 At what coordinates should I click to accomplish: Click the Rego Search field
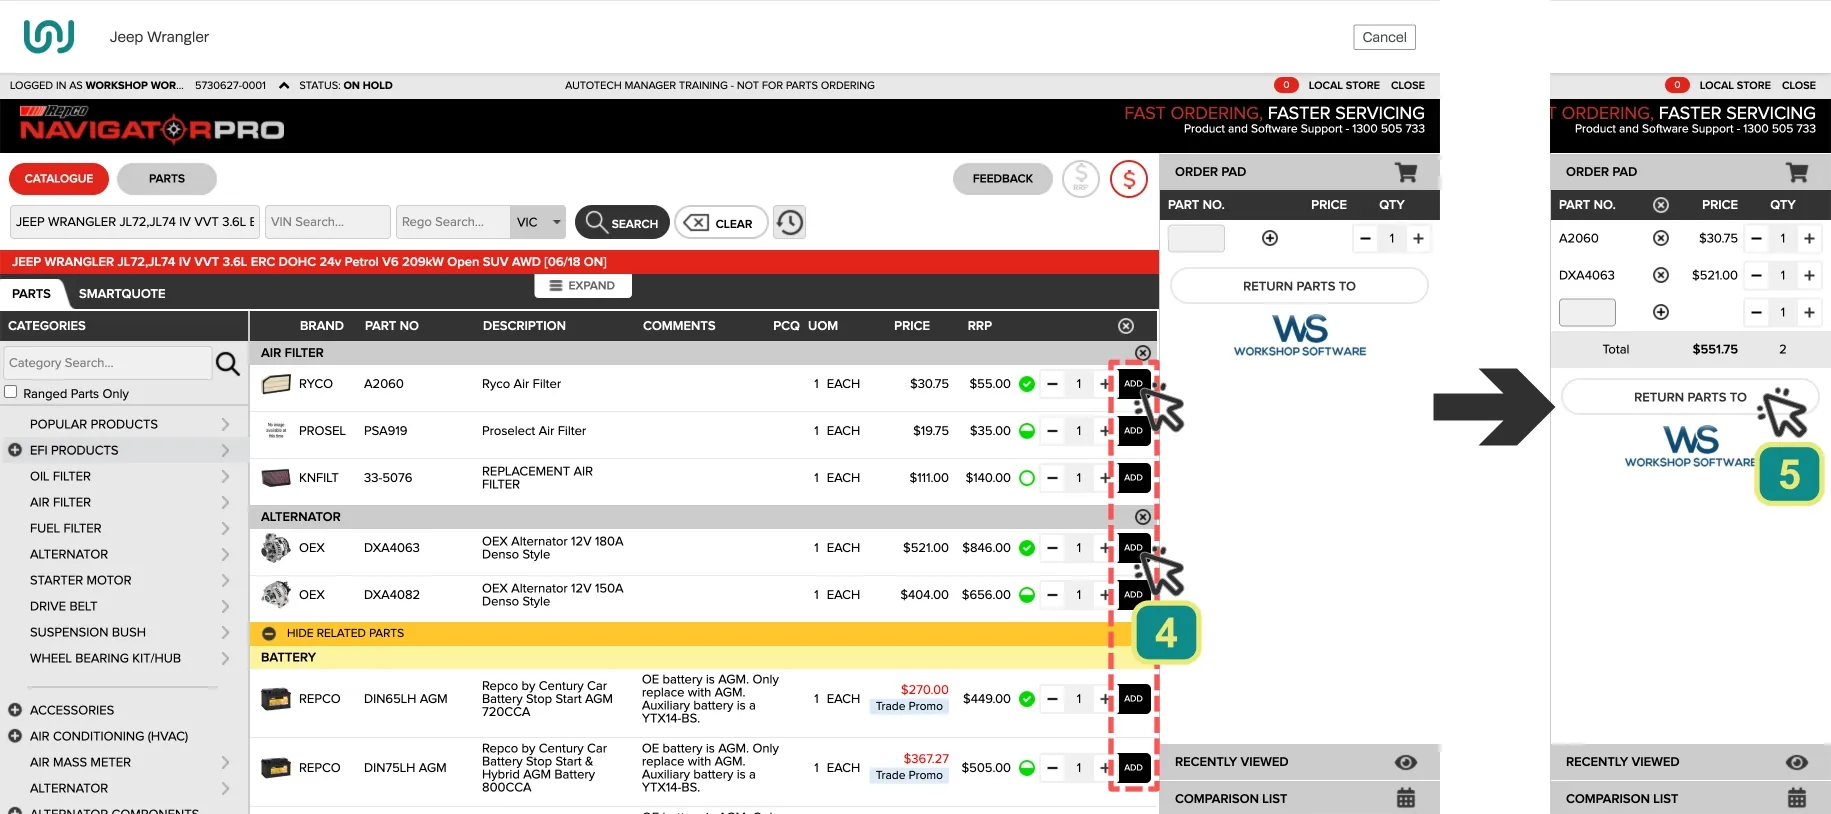pos(453,222)
